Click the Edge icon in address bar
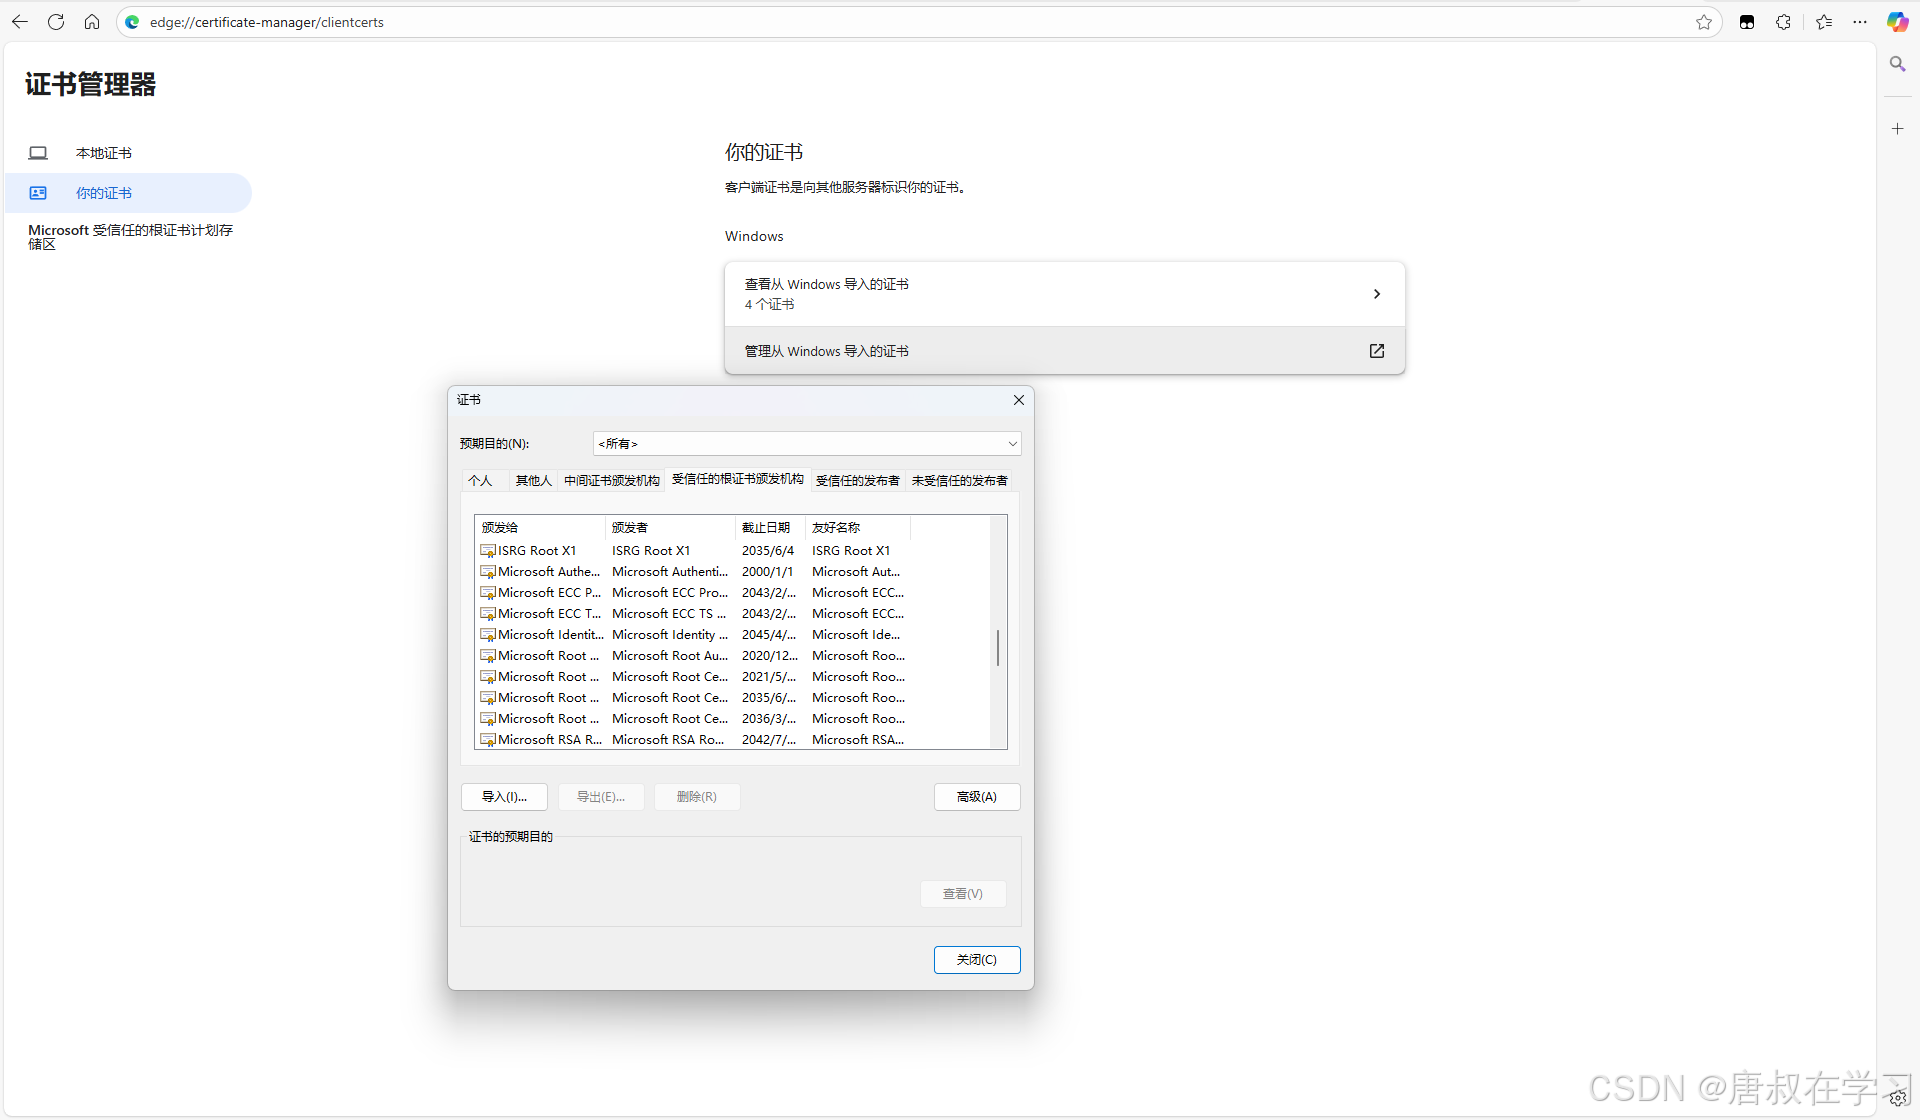The width and height of the screenshot is (1920, 1120). [x=132, y=22]
